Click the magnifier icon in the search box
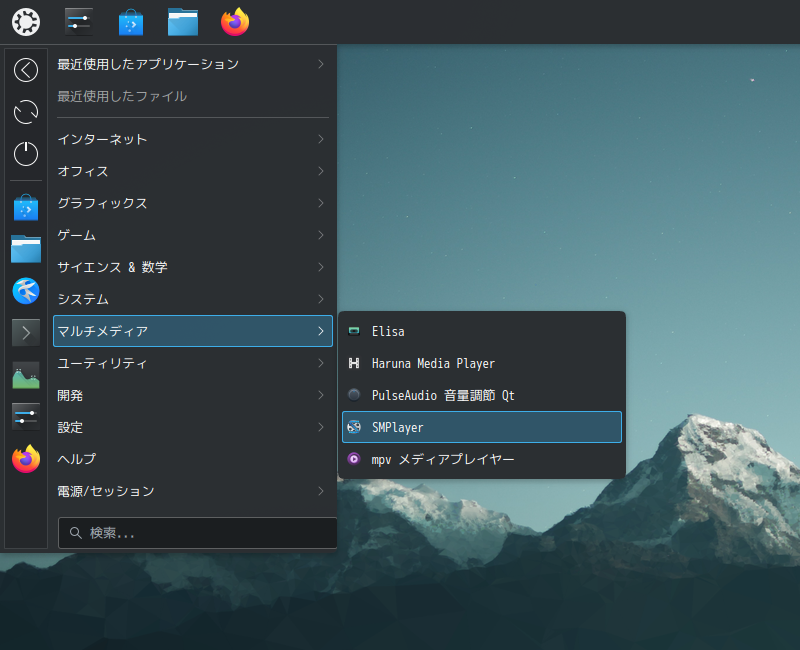 pos(76,533)
